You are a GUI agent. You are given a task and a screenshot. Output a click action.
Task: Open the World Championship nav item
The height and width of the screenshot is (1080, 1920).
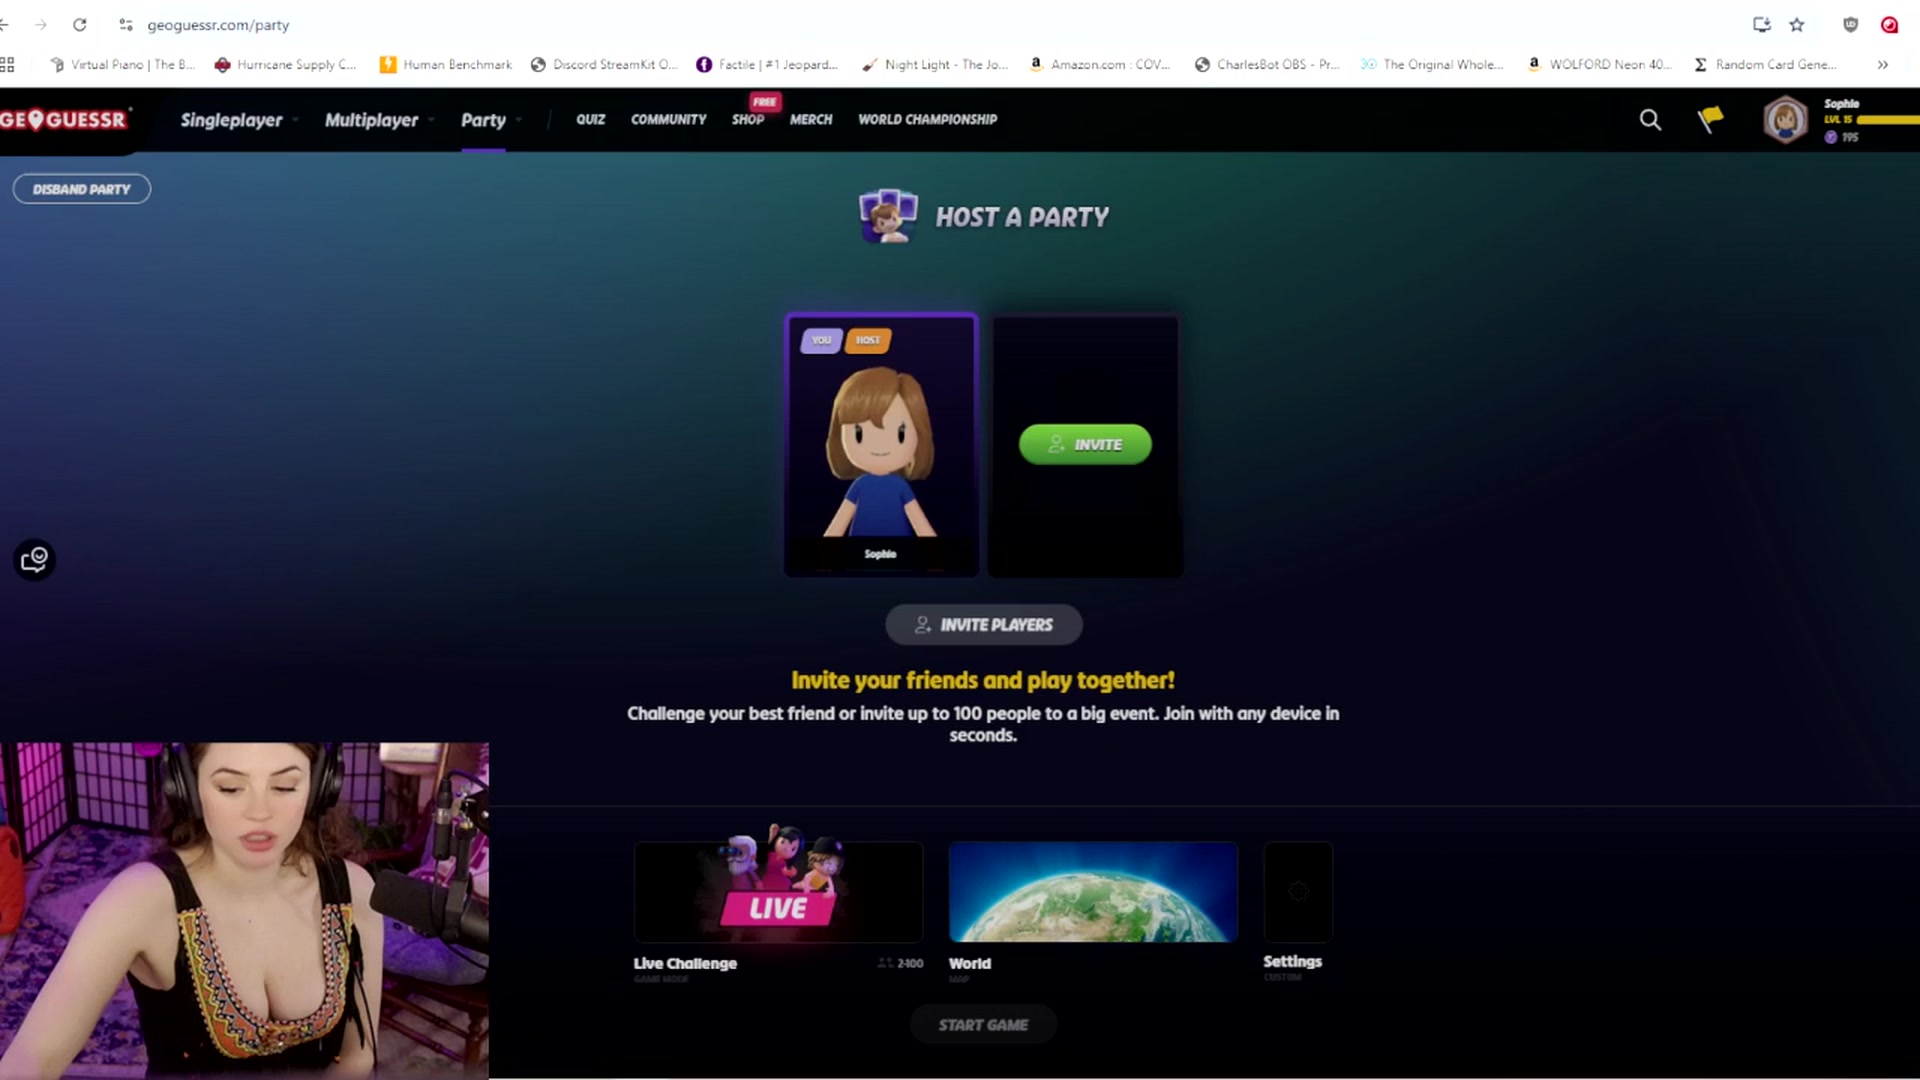tap(927, 119)
